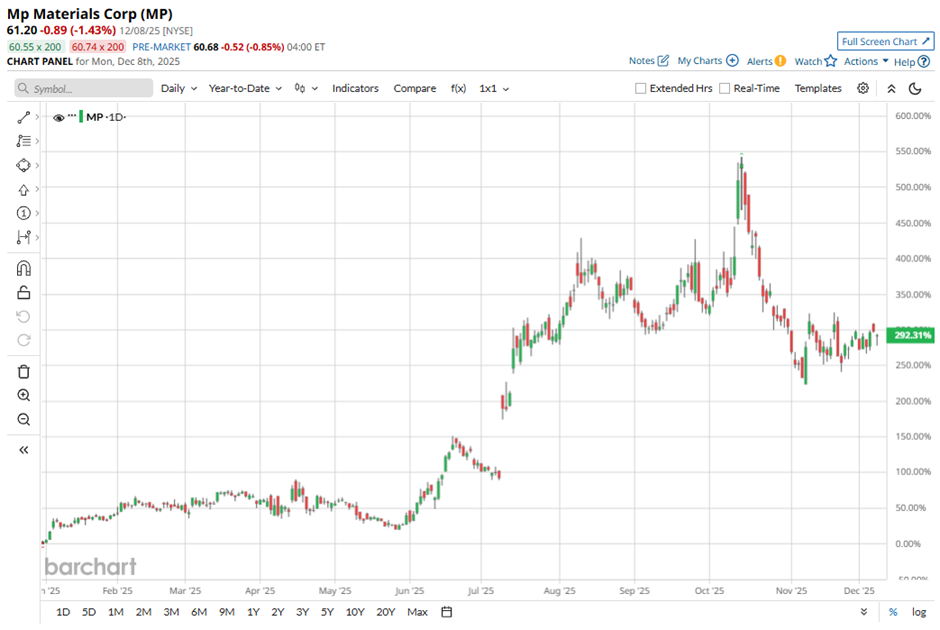940x630 pixels.
Task: Open the Year-to-Date period dropdown
Action: pos(245,88)
